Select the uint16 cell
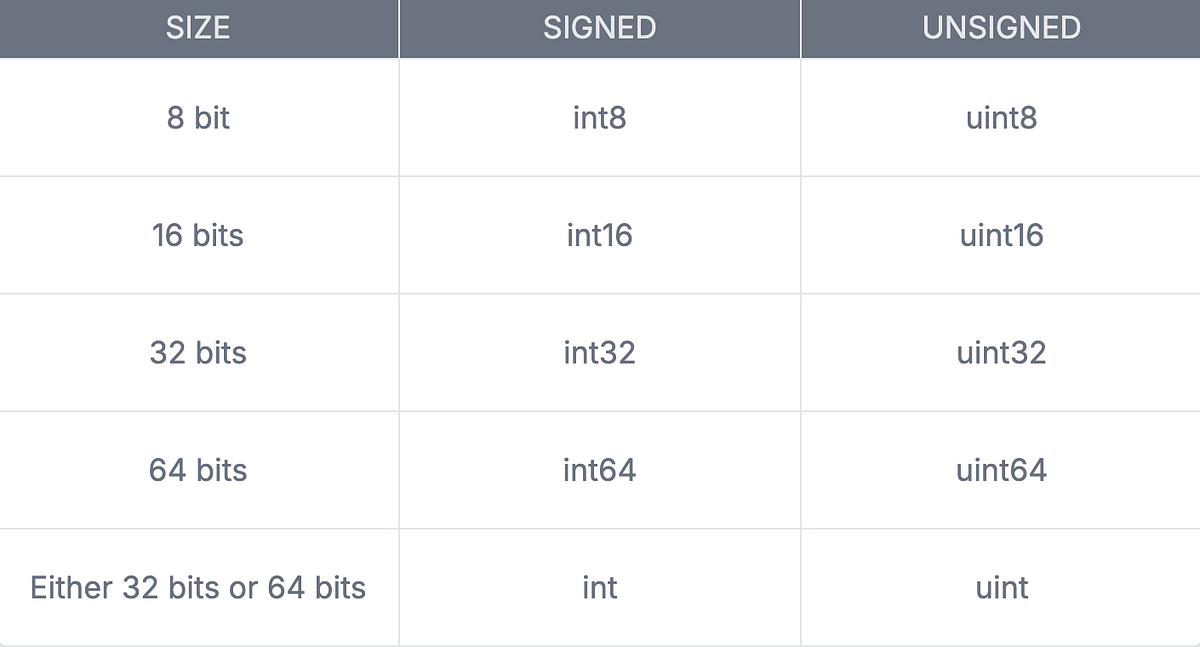Viewport: 1200px width, 647px height. 1001,235
